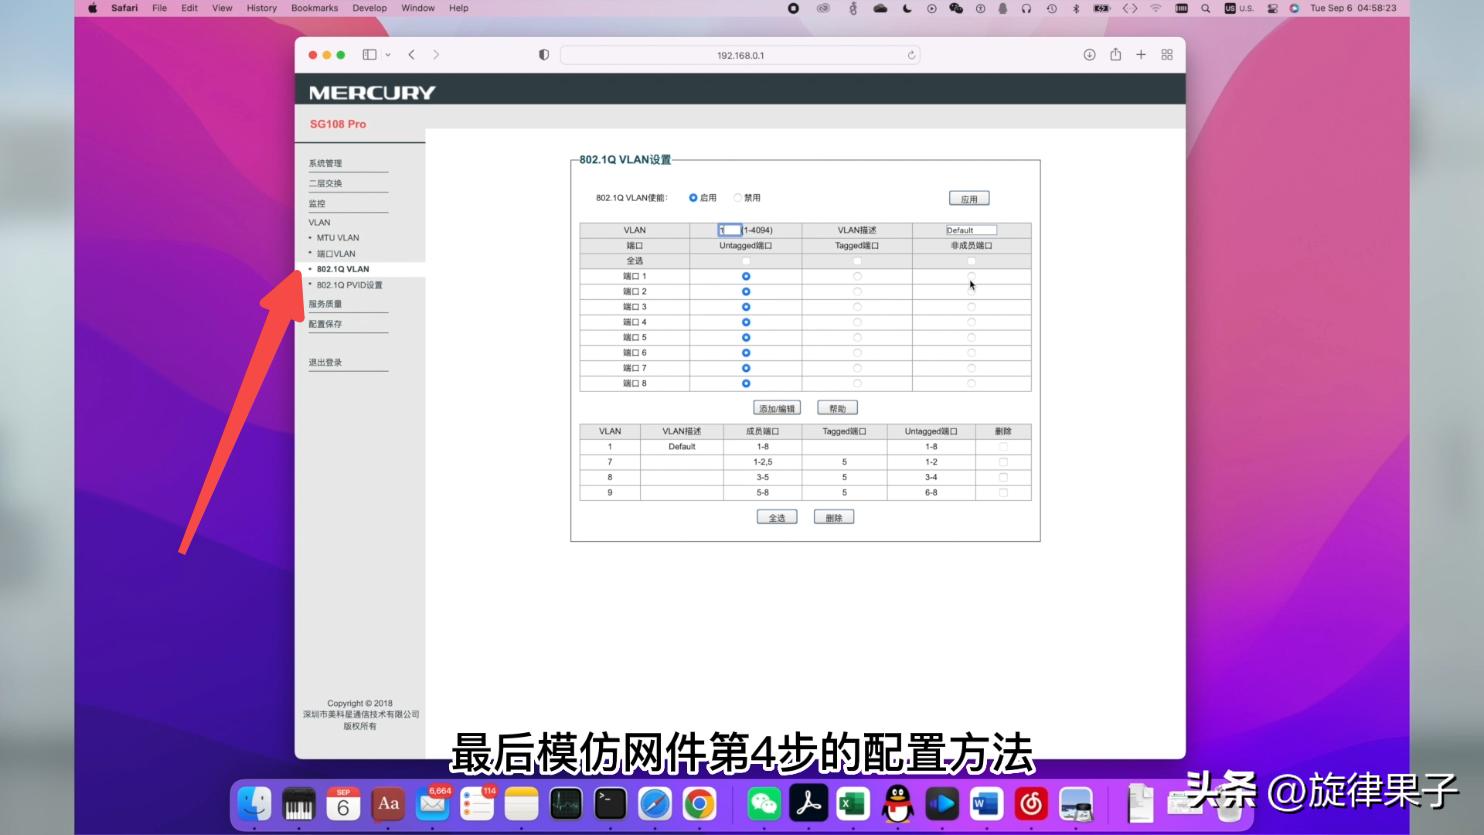The height and width of the screenshot is (835, 1484).
Task: Select the 禁用 radio button
Action: point(738,197)
